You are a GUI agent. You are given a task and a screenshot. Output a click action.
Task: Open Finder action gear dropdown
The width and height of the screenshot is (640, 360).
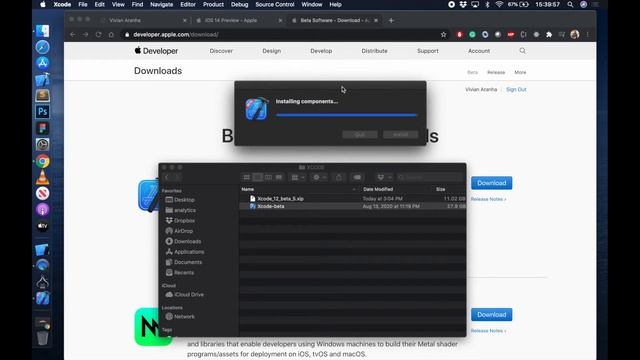coord(319,177)
